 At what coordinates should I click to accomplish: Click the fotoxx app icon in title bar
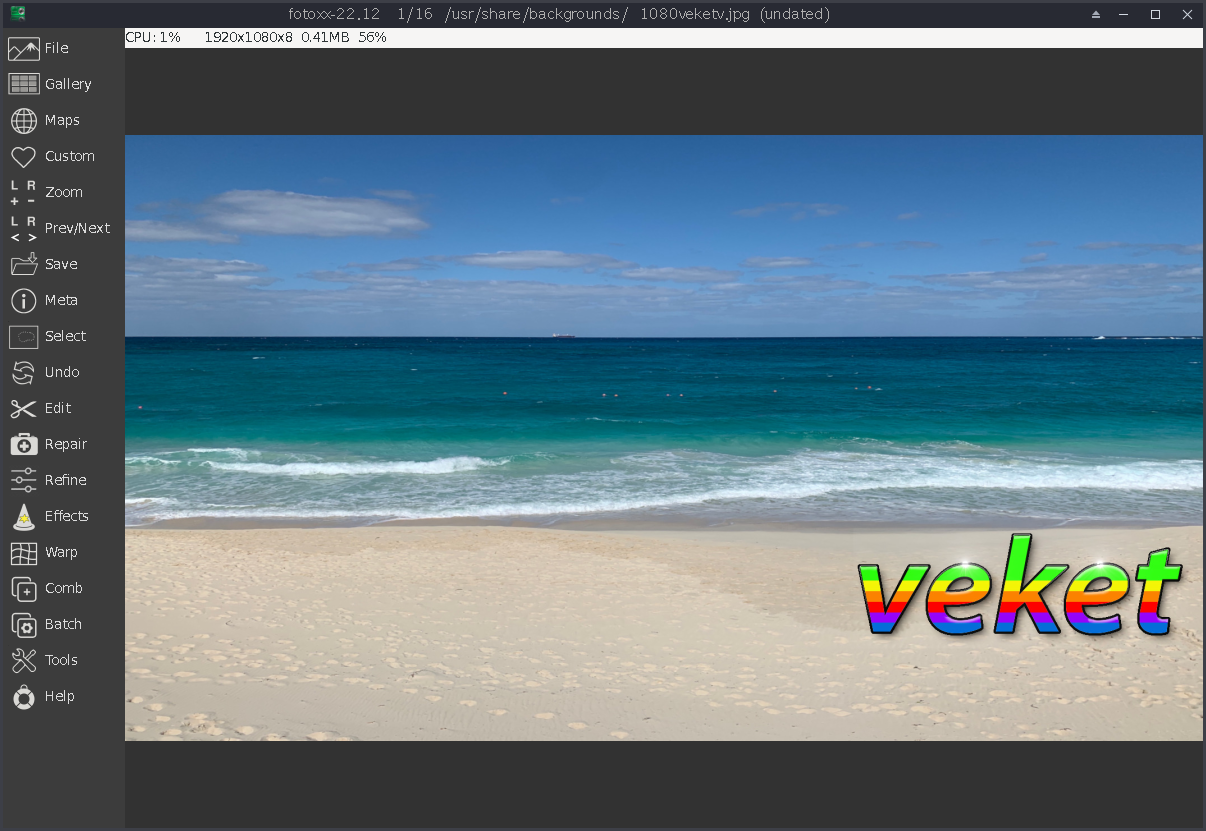(17, 13)
